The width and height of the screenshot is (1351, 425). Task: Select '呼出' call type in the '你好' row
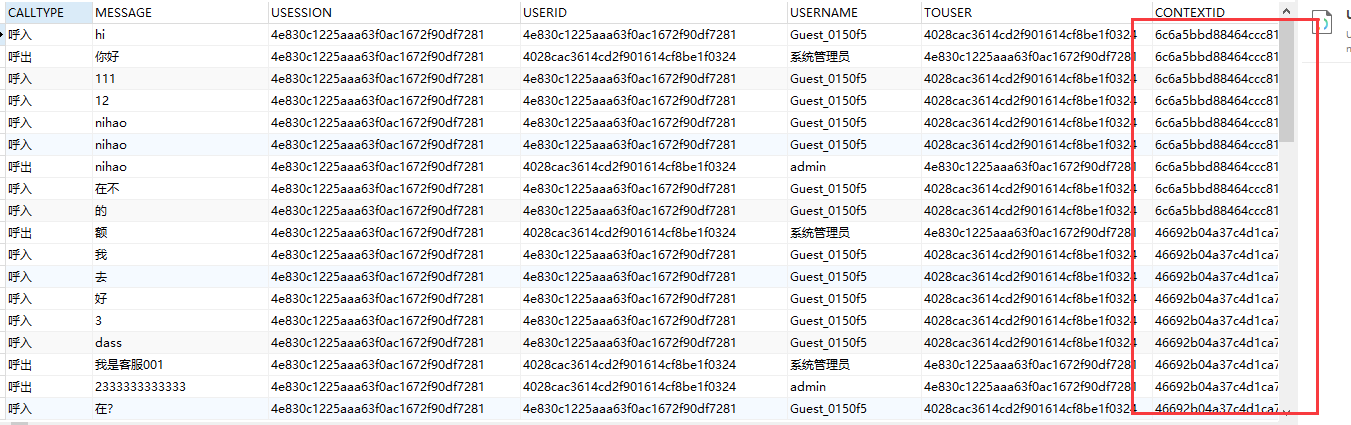coord(20,56)
